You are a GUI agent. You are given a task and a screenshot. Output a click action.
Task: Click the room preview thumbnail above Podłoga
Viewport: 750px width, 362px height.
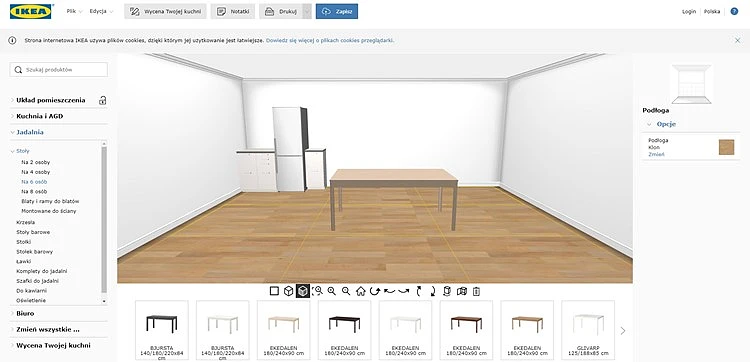691,84
